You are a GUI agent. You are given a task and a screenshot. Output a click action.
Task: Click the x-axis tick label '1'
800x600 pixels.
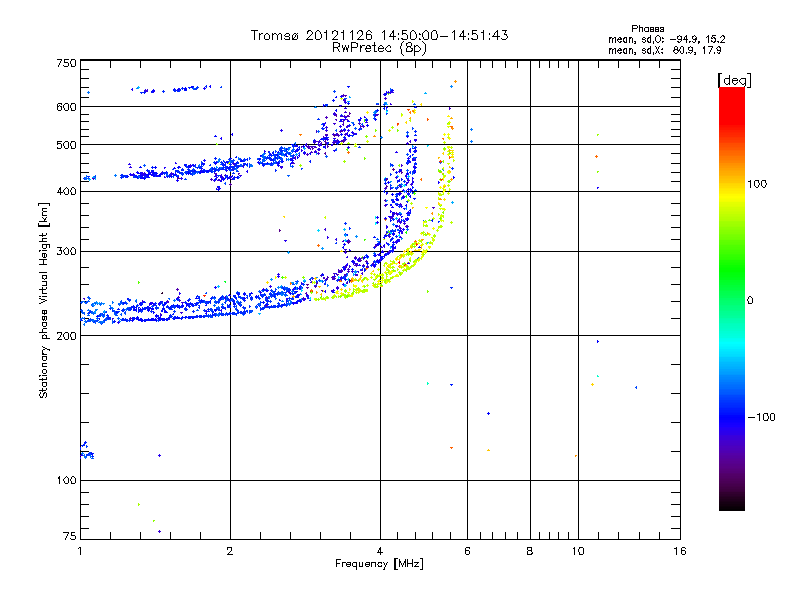pyautogui.click(x=80, y=551)
